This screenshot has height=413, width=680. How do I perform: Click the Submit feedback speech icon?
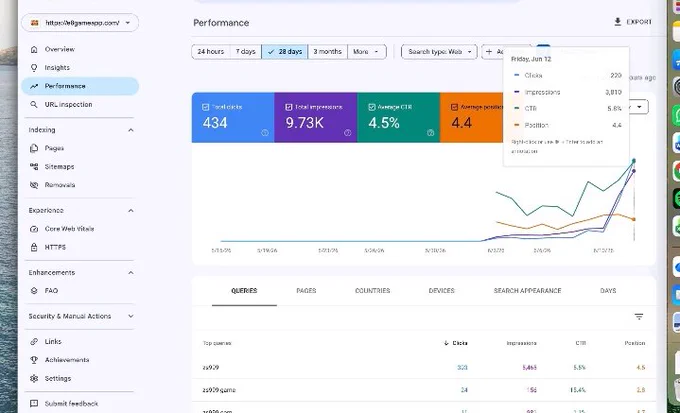coord(34,404)
